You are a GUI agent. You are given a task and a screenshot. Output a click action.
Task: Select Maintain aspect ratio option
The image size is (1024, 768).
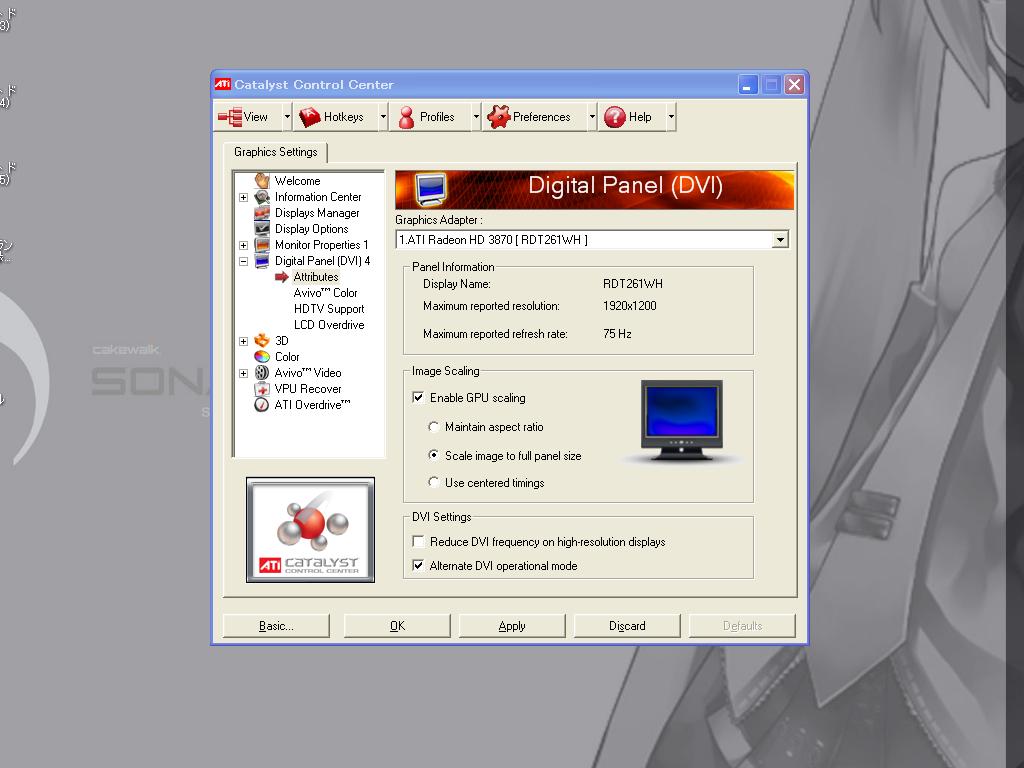click(434, 426)
